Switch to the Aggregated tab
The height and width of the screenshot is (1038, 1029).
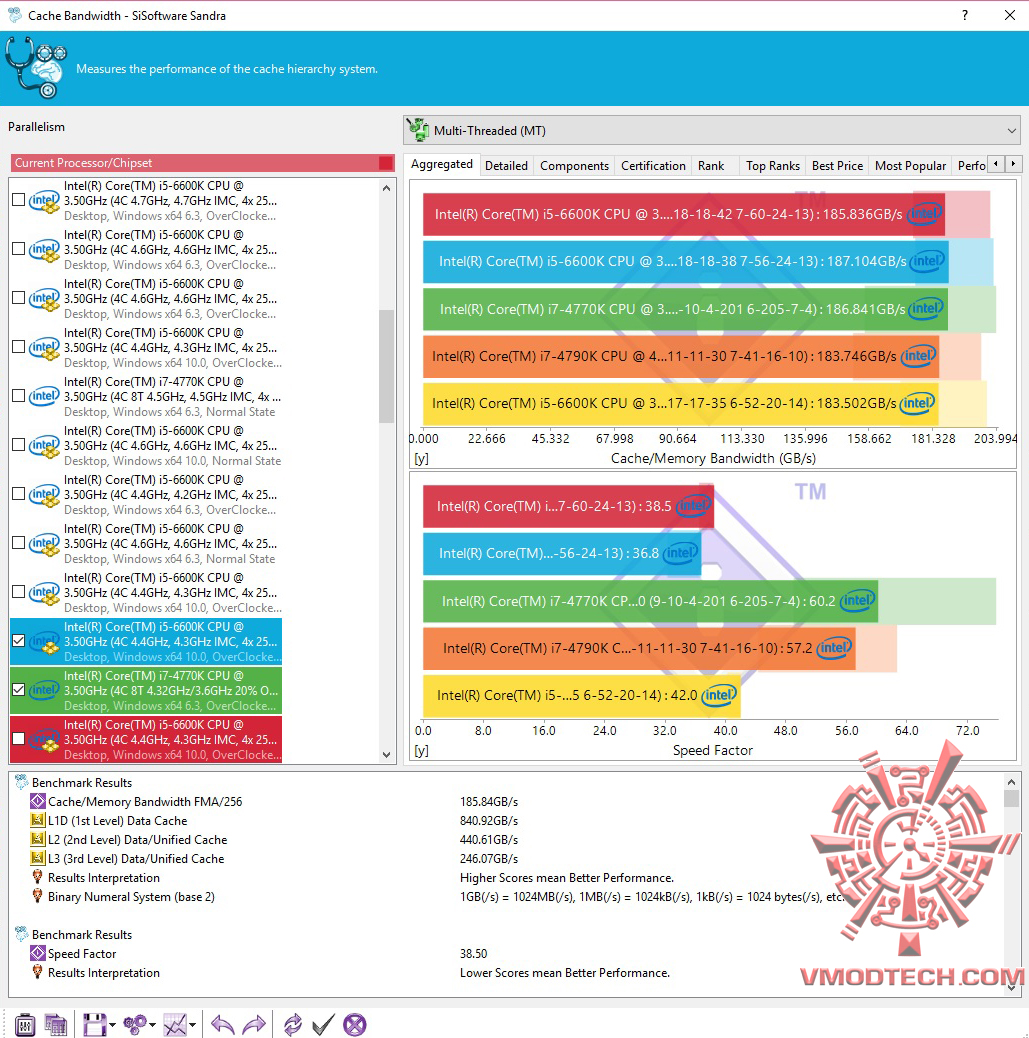(442, 164)
